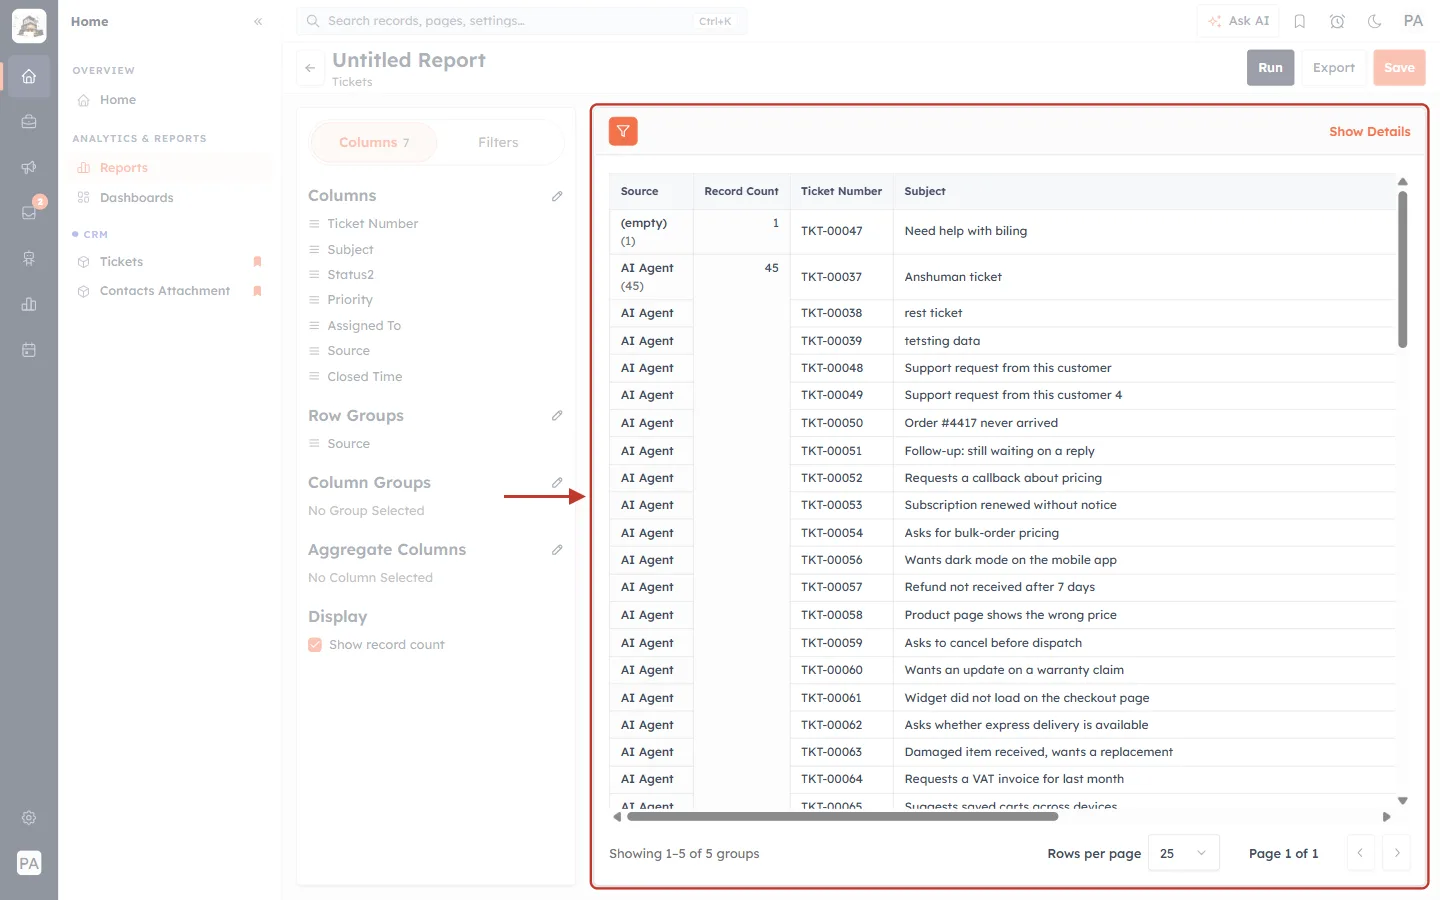The height and width of the screenshot is (900, 1440).
Task: Open the megaphone icon in left rail
Action: point(29,167)
